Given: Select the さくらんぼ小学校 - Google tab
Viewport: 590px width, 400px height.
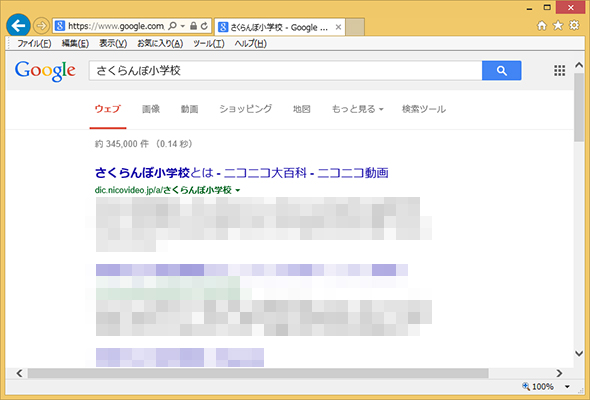Looking at the screenshot, I should [x=280, y=27].
